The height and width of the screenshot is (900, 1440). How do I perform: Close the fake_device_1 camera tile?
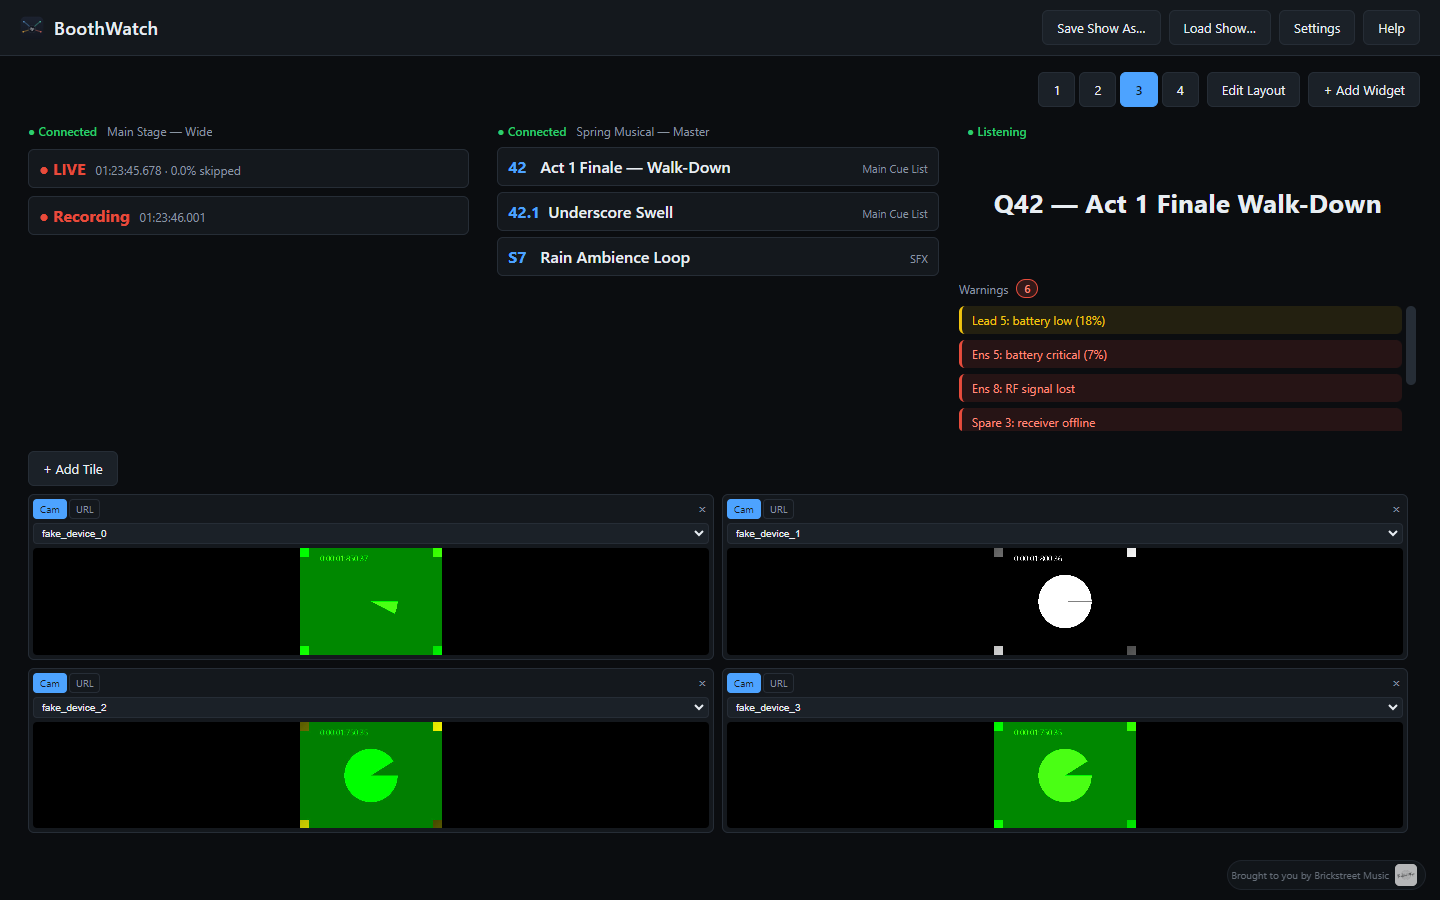(x=1396, y=510)
